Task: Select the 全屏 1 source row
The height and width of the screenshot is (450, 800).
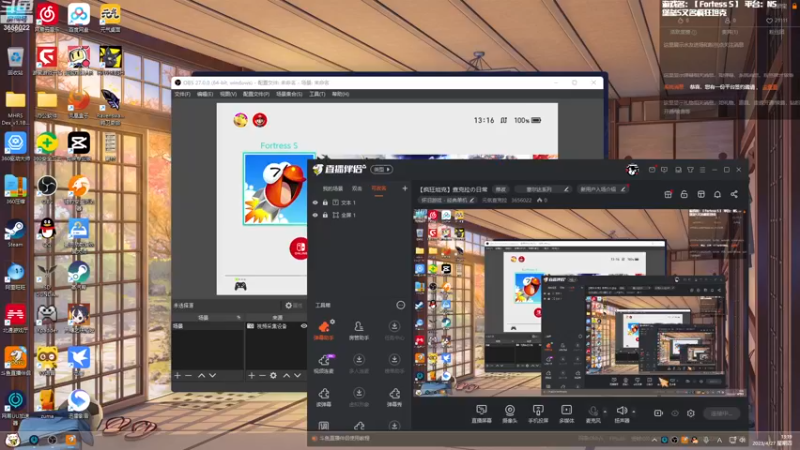Action: (360, 215)
